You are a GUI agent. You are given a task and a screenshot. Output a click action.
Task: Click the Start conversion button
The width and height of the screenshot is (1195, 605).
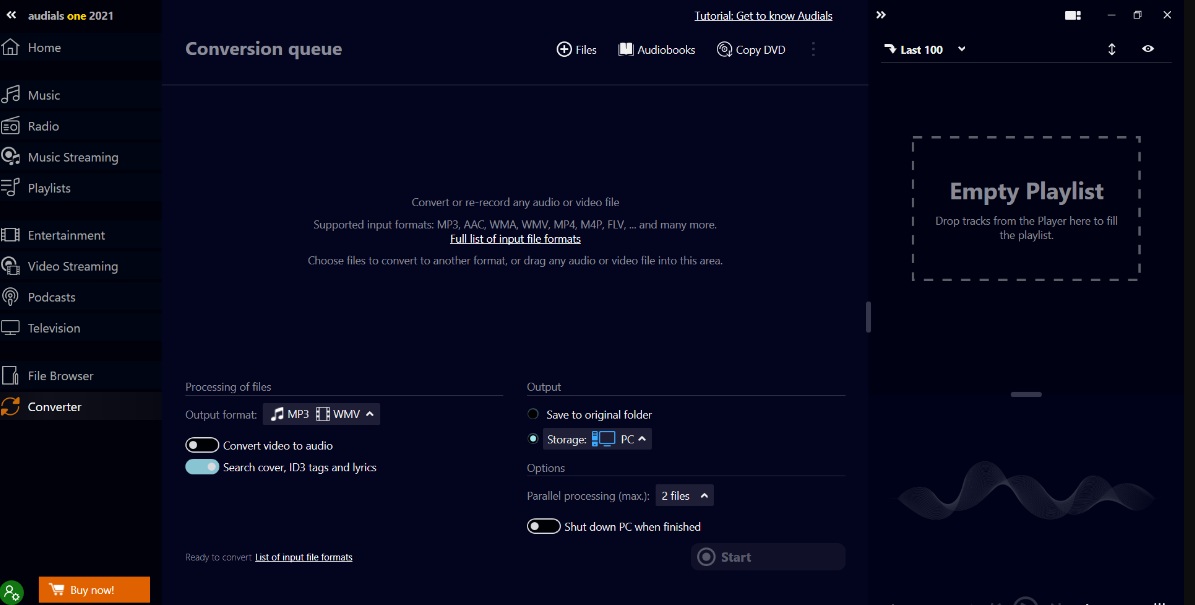pyautogui.click(x=768, y=557)
